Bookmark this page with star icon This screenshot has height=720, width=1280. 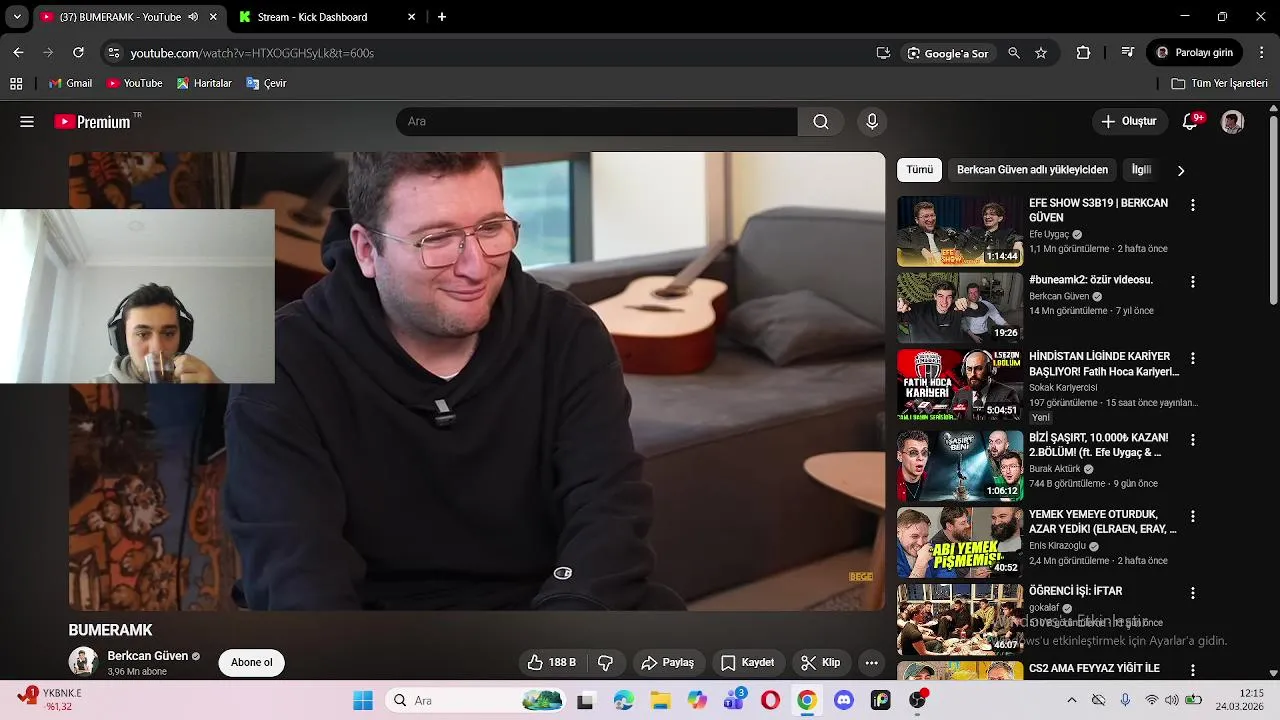(x=1041, y=53)
